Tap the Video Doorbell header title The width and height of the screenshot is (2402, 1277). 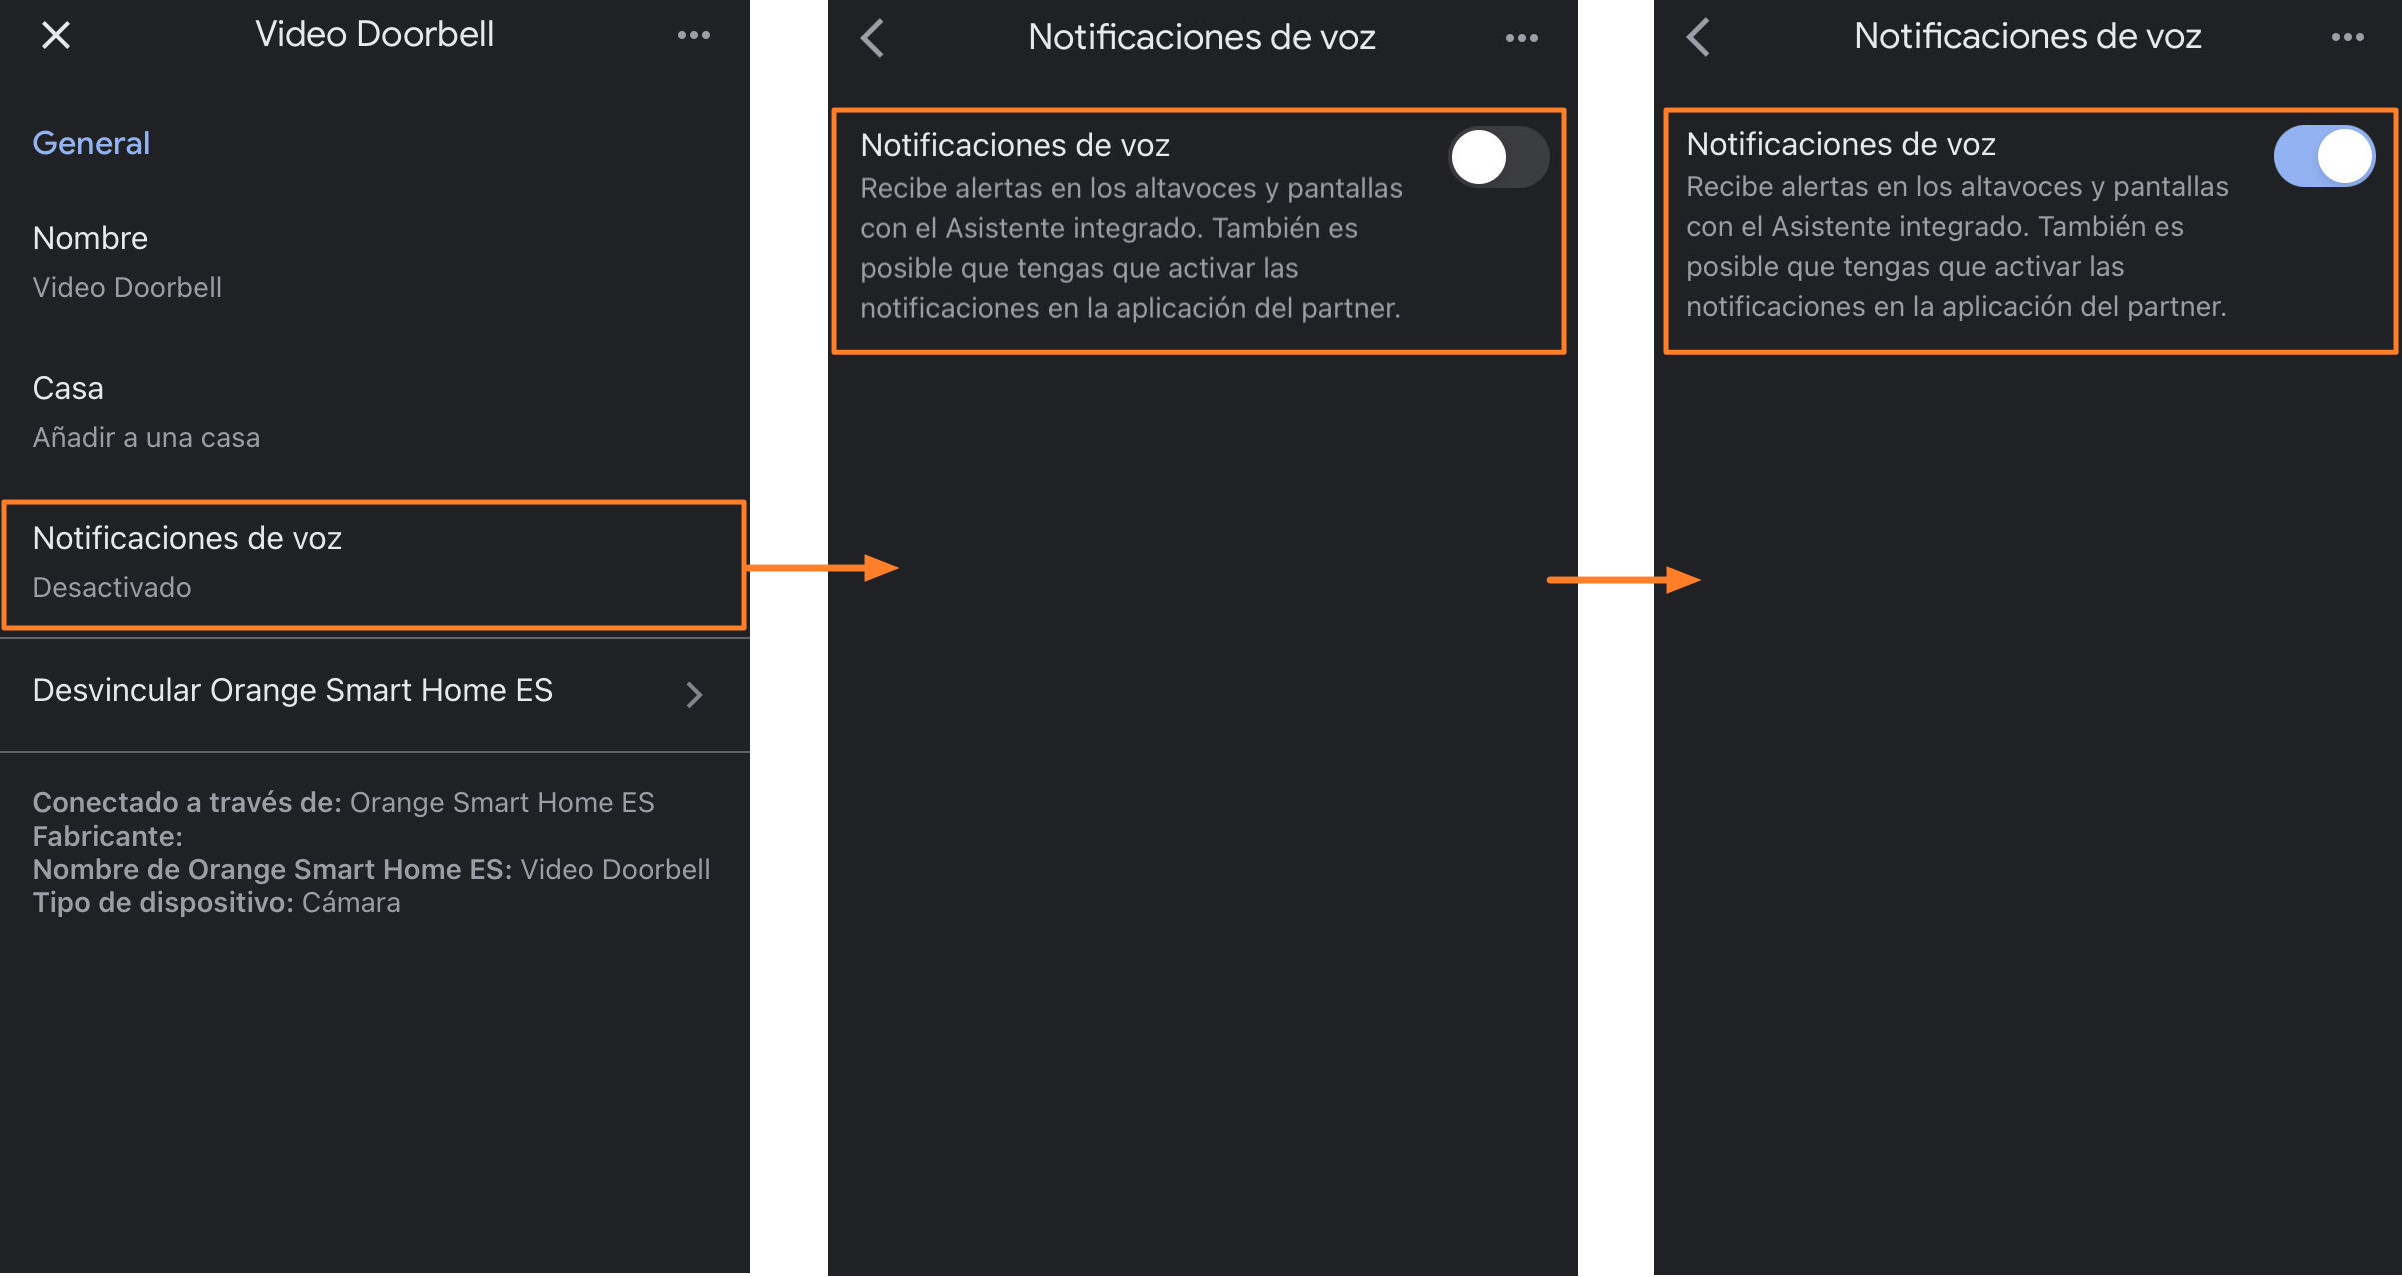374,35
